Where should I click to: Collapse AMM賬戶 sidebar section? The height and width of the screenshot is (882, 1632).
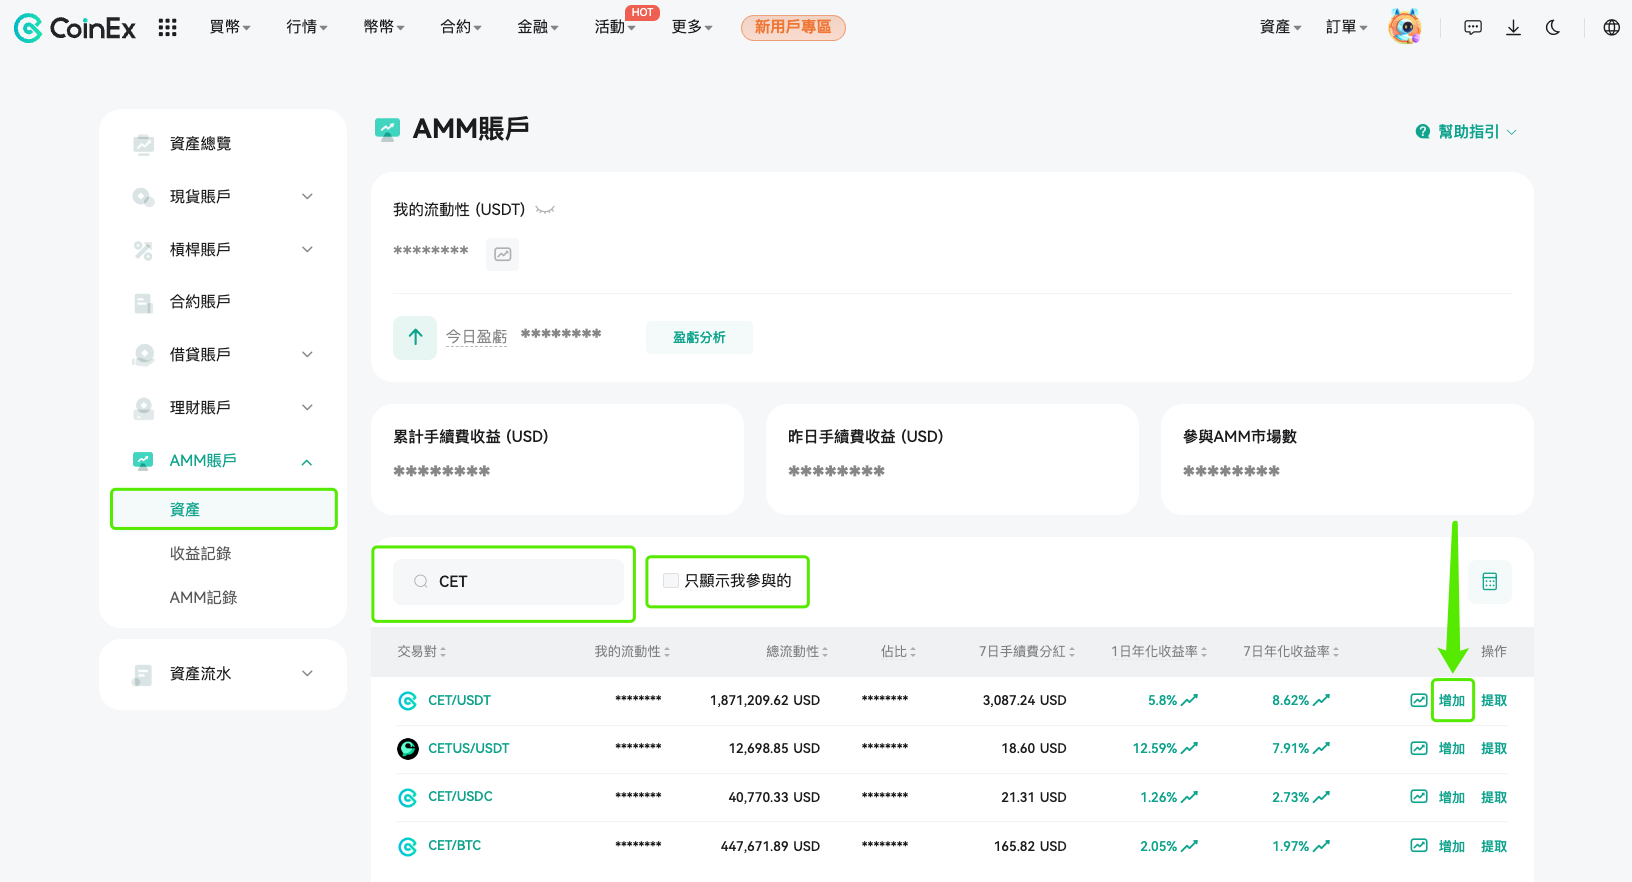click(x=307, y=462)
